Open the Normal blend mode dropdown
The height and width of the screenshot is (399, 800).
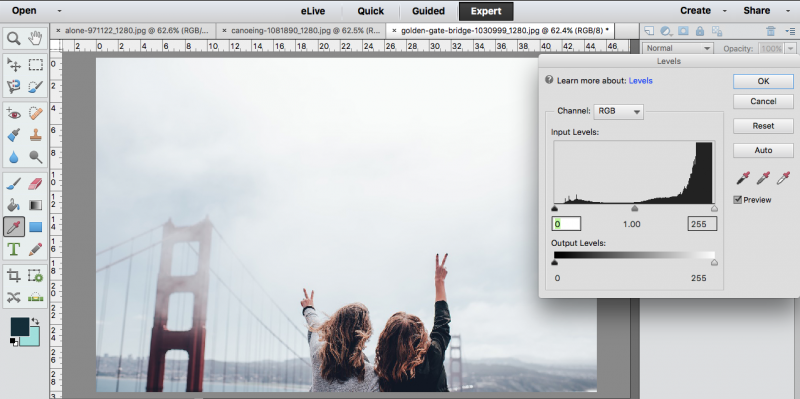click(678, 48)
